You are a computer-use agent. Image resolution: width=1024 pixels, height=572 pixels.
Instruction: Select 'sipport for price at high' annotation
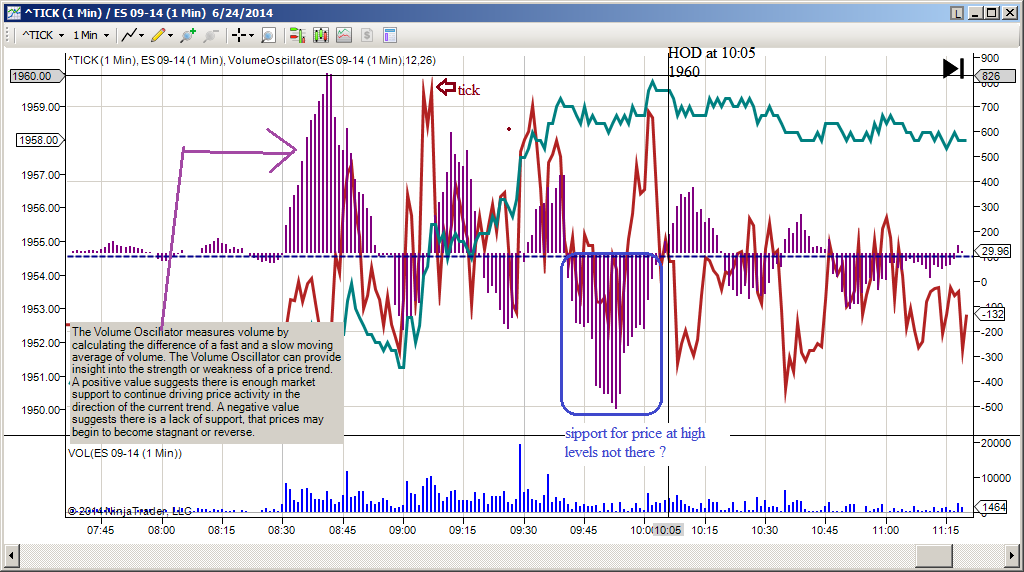635,434
